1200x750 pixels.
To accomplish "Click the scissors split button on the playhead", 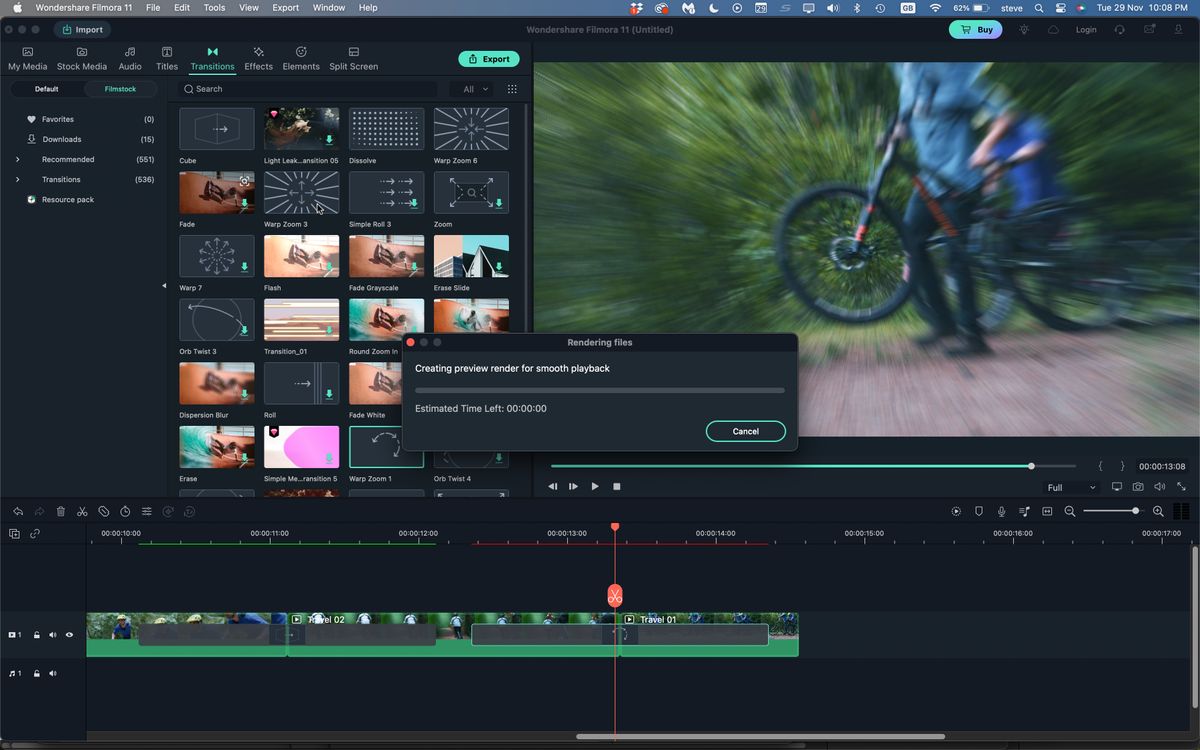I will pyautogui.click(x=615, y=596).
